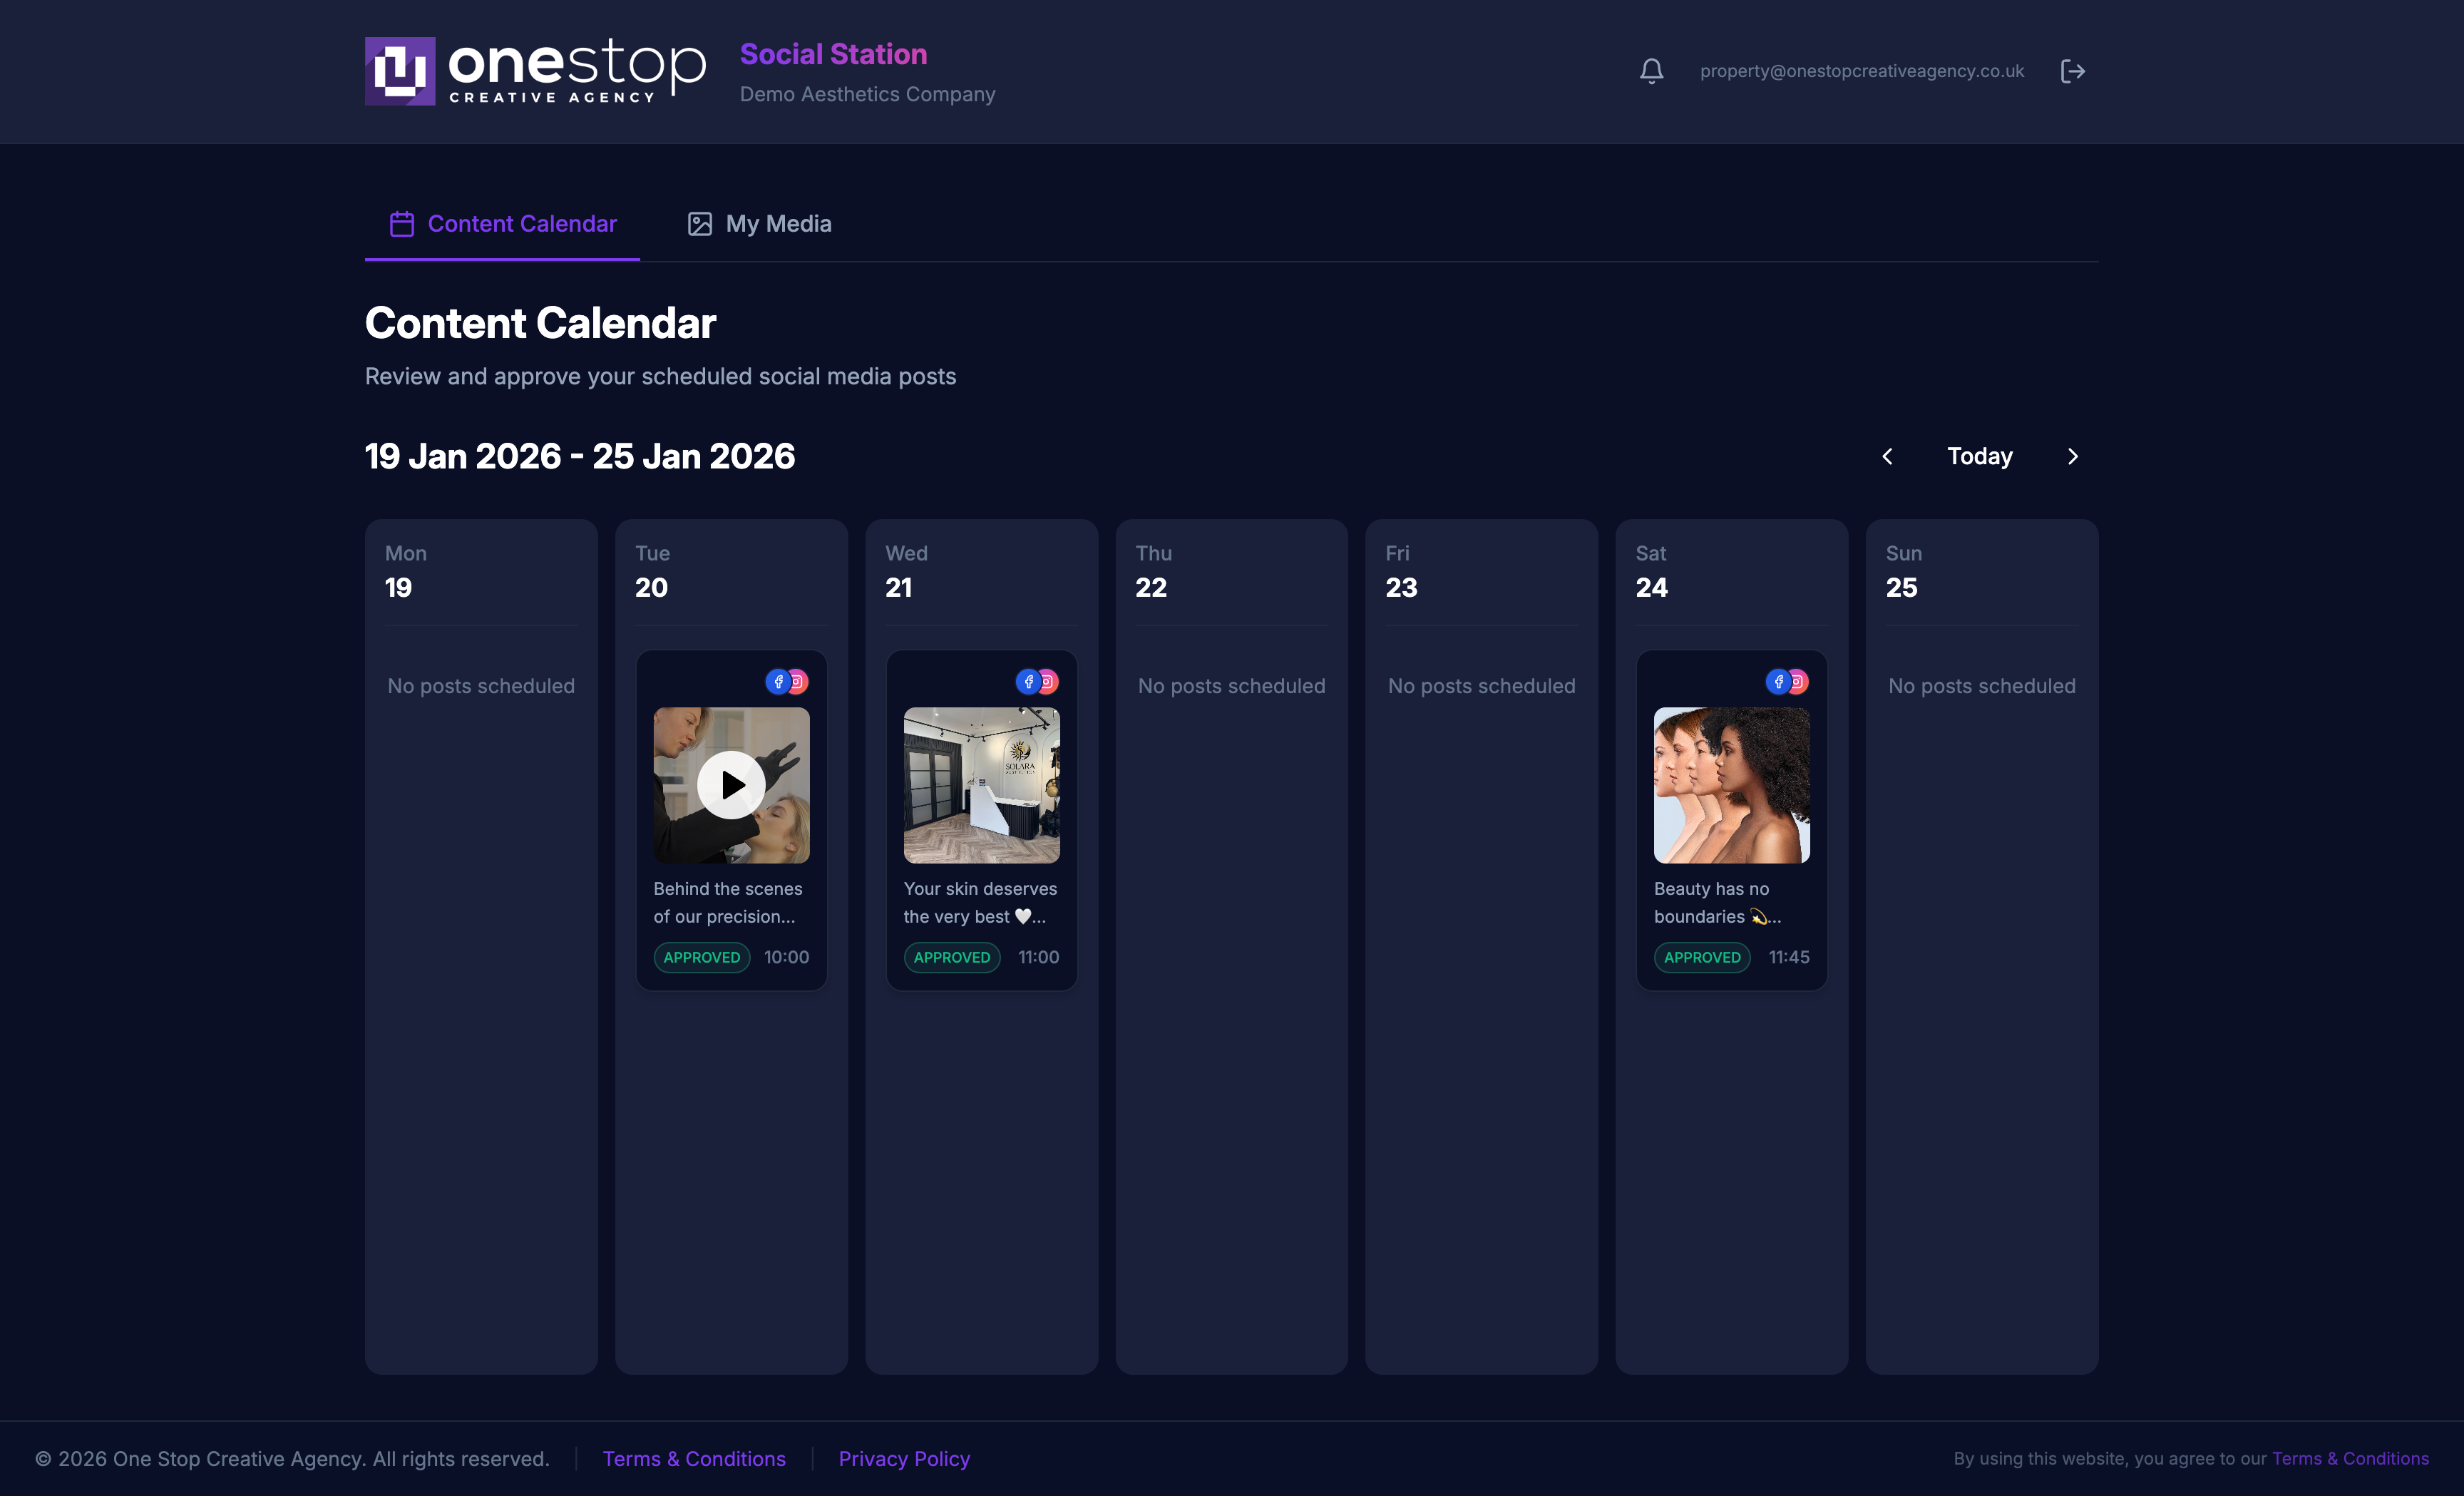Click the My Media tab icon

700,223
